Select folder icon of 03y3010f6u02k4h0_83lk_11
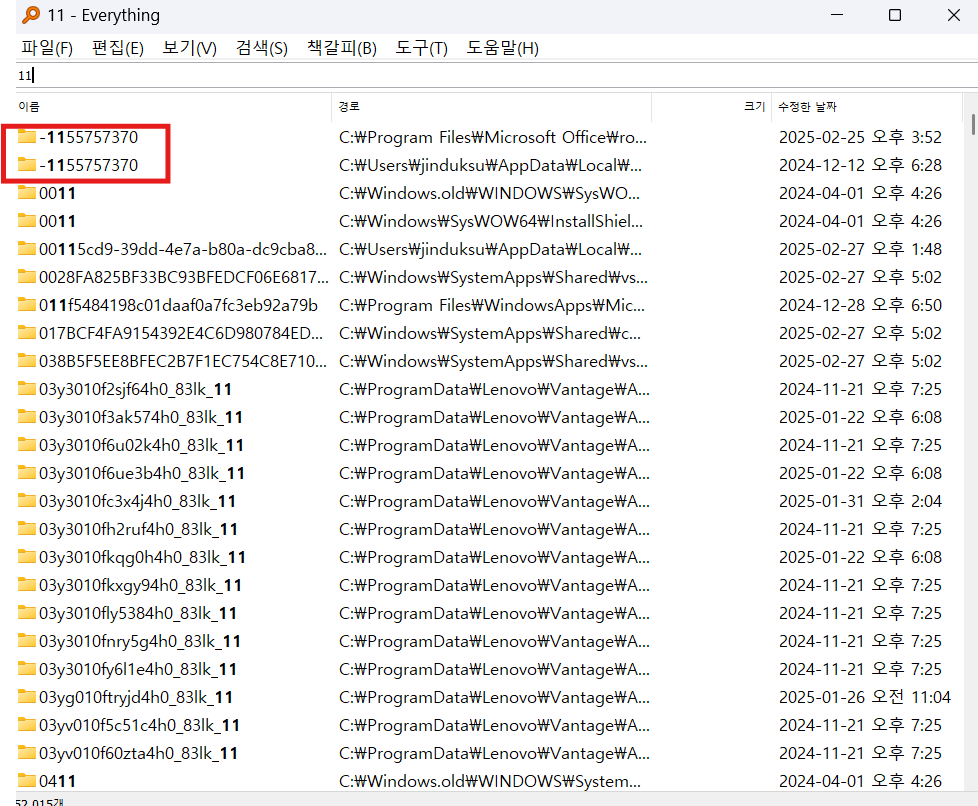Screen dimensions: 978x806 tap(27, 445)
